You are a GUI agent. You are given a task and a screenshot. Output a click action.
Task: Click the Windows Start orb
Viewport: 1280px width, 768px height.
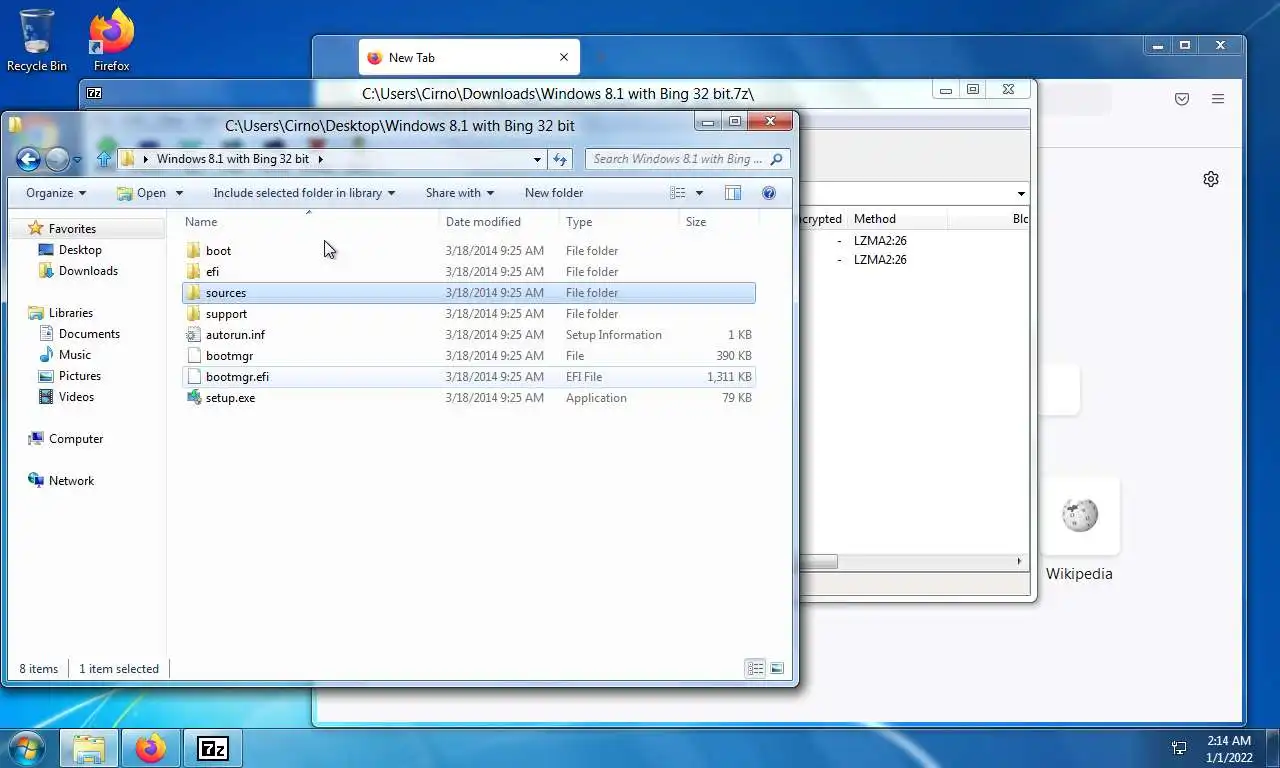[x=26, y=748]
